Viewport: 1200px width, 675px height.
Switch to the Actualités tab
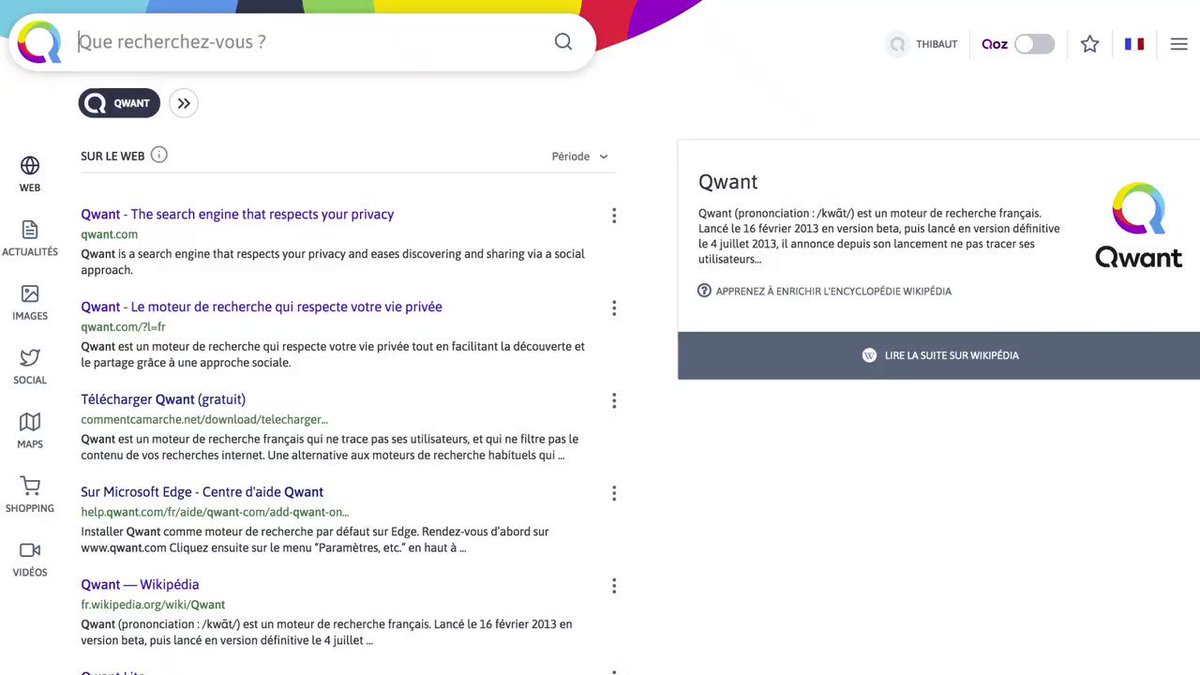click(x=30, y=238)
